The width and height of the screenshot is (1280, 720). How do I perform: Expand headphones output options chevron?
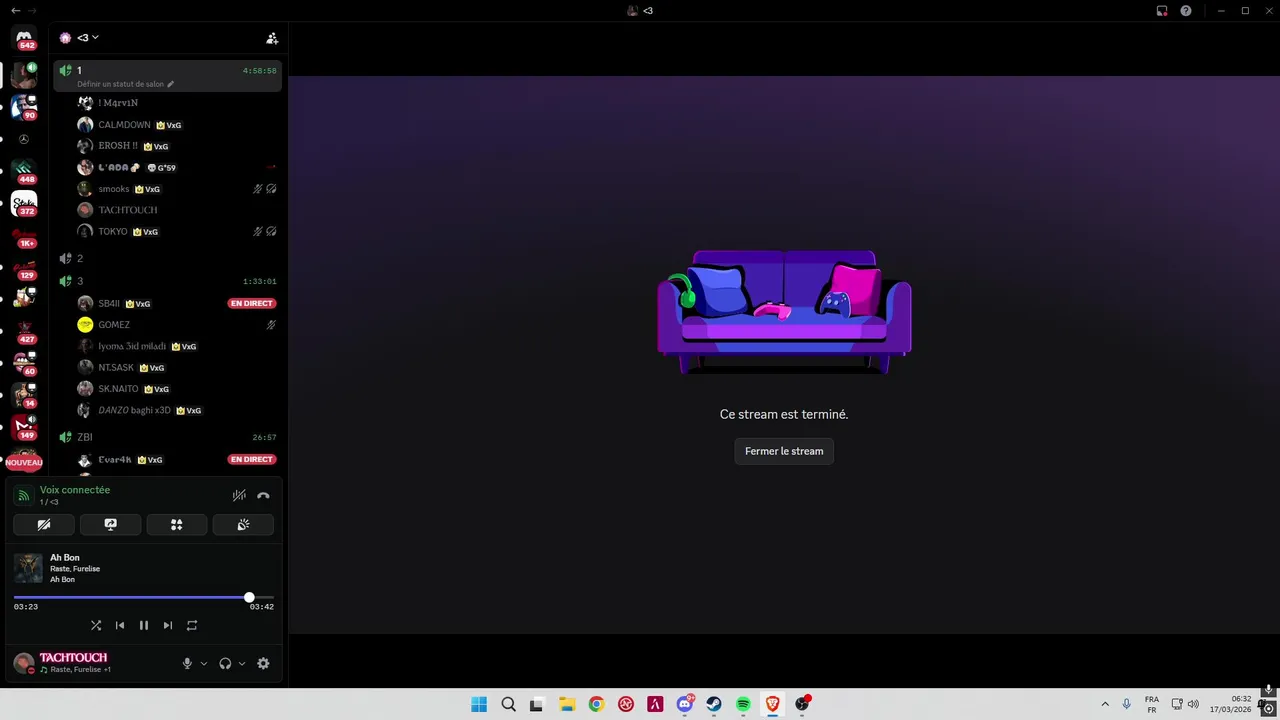(x=242, y=663)
